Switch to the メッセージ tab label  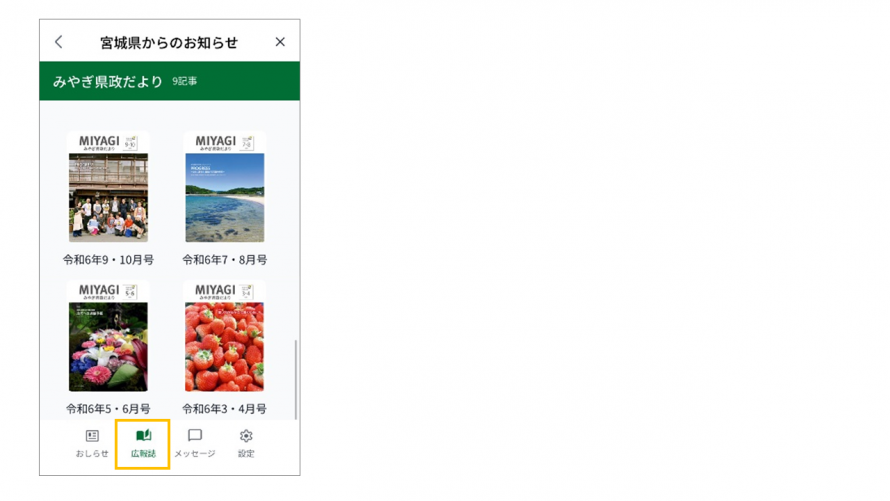[195, 453]
